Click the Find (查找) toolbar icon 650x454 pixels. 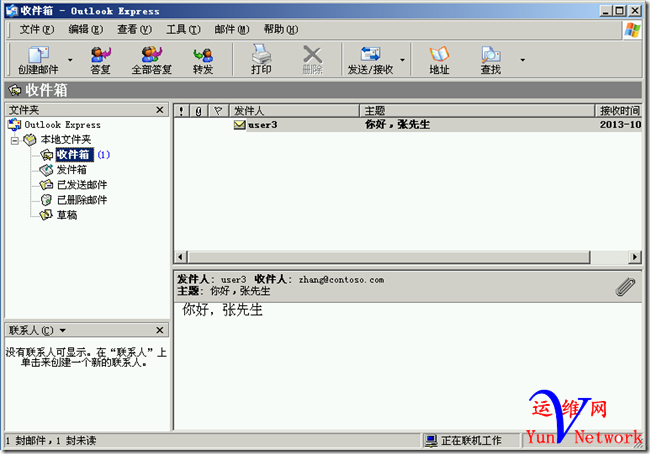(x=491, y=60)
